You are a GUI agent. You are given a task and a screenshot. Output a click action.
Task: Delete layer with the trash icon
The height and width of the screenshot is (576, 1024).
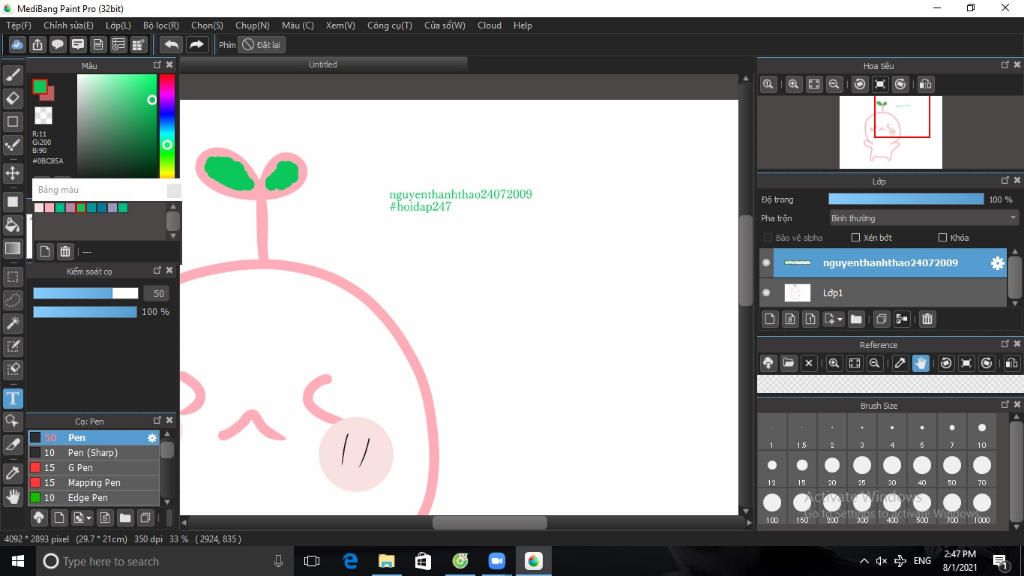(x=927, y=319)
